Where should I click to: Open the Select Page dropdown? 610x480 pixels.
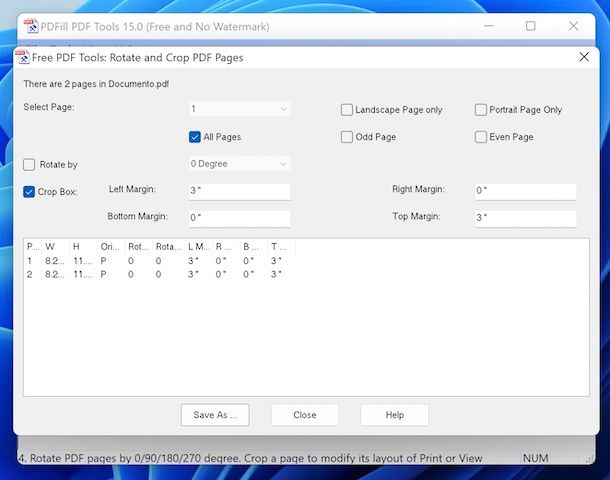point(239,109)
